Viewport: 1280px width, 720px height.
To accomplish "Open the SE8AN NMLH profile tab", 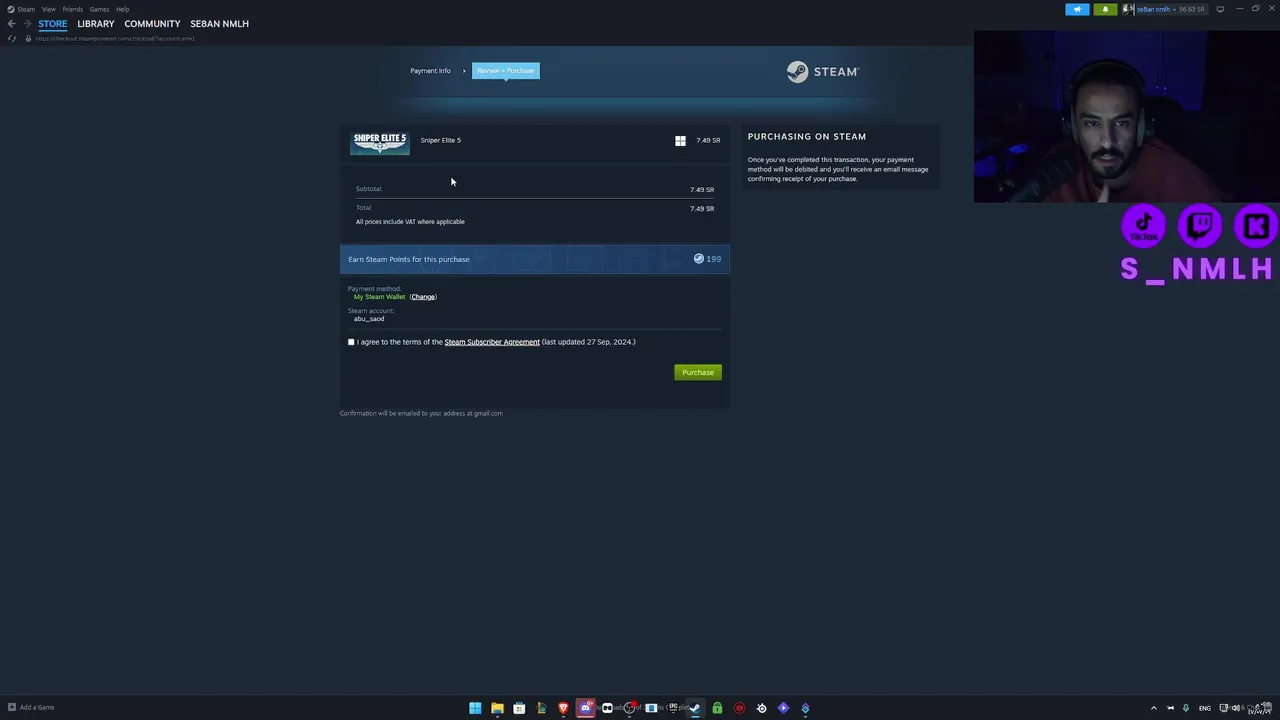I will pyautogui.click(x=219, y=24).
